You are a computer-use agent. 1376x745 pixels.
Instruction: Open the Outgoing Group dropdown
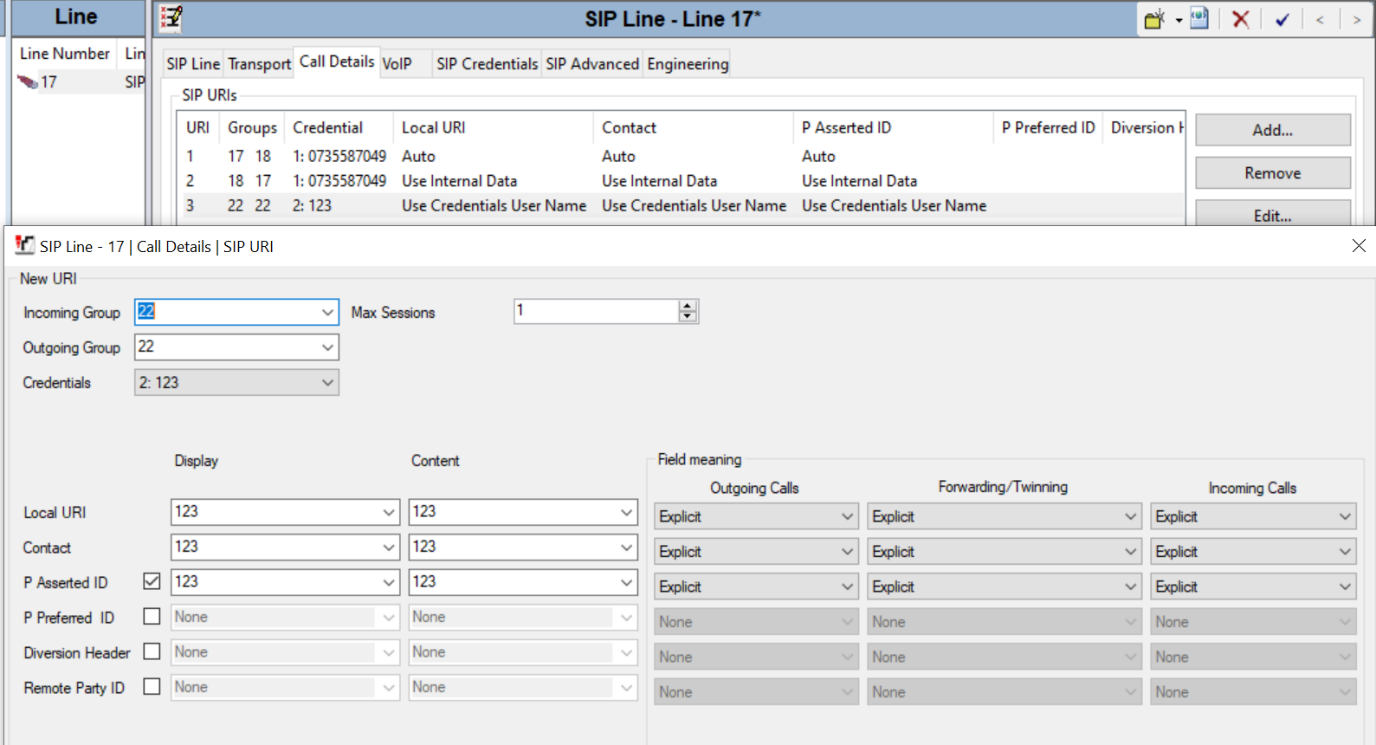[328, 347]
